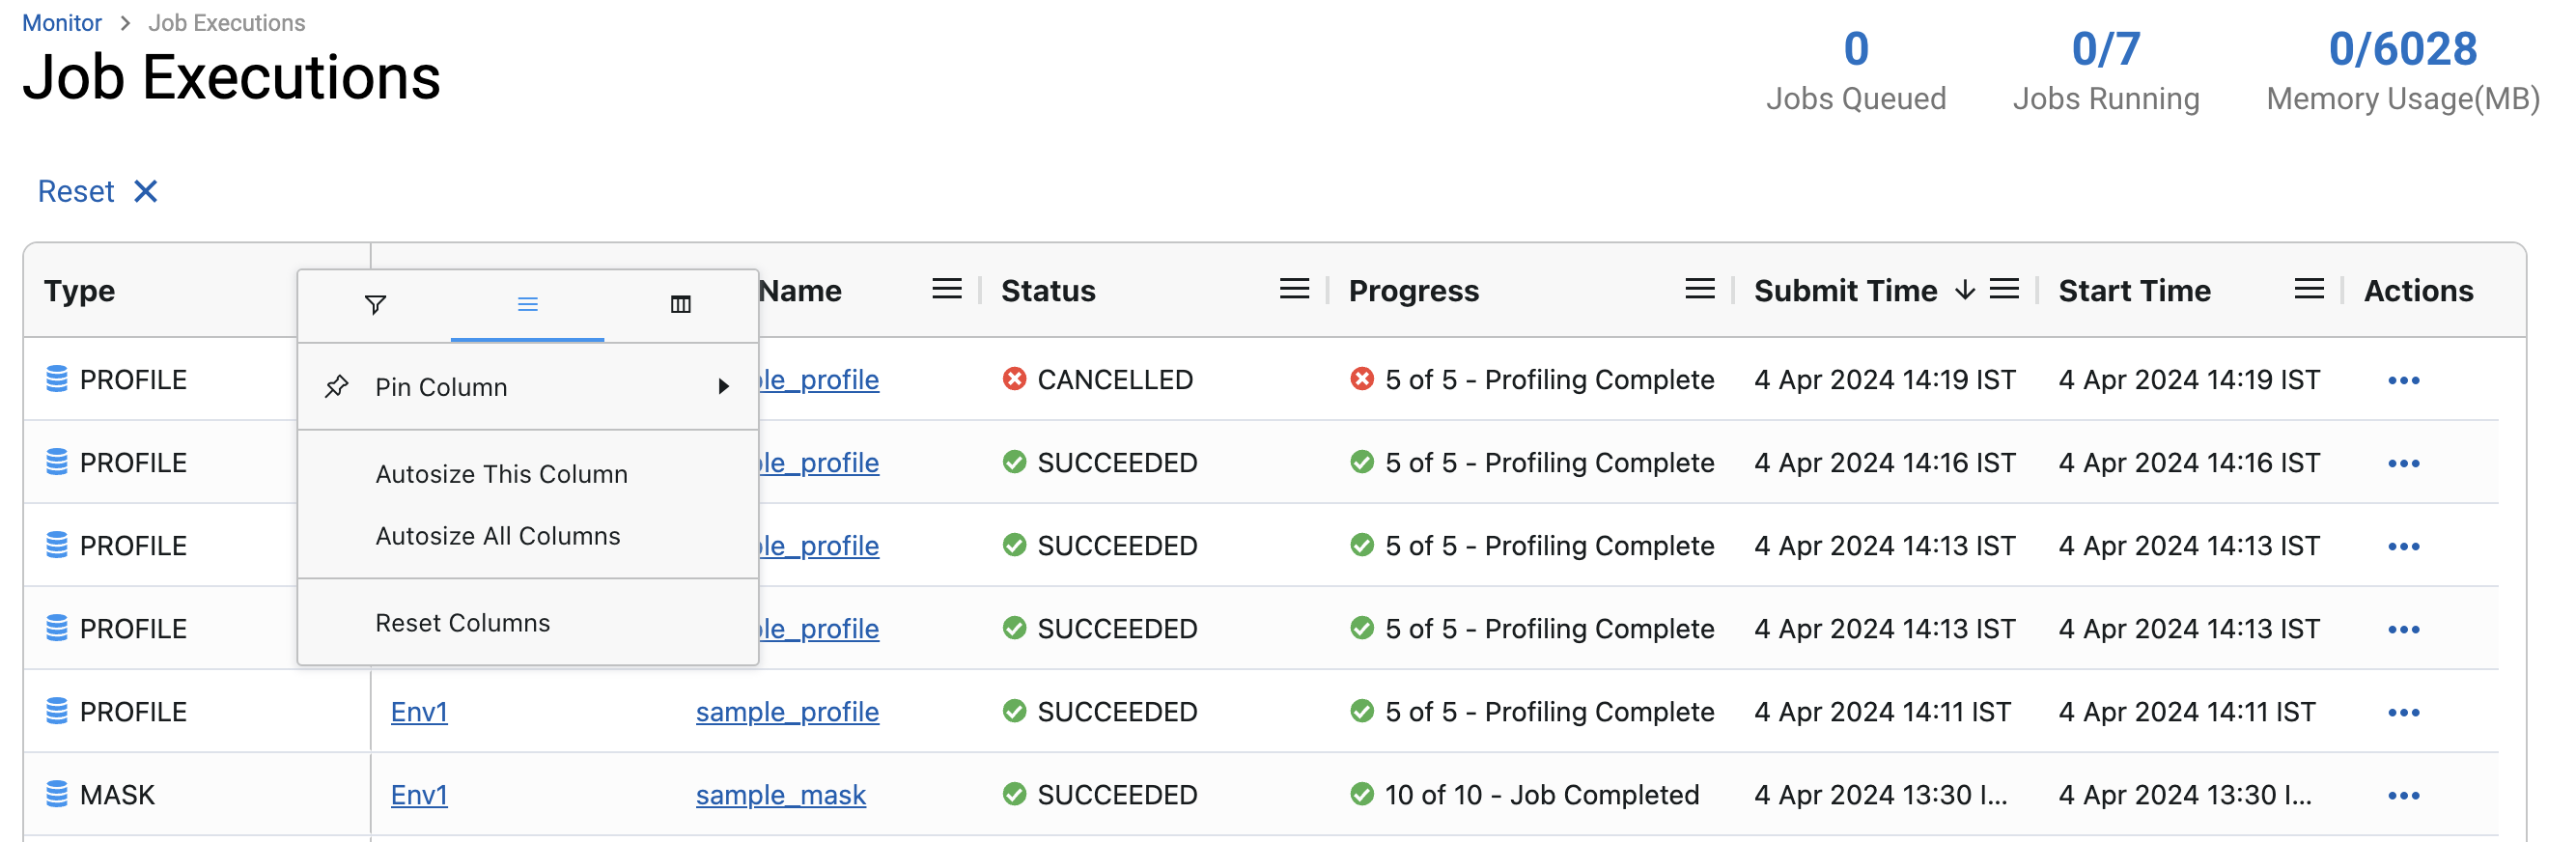Click the Jobs Queued count 0

(x=1856, y=49)
